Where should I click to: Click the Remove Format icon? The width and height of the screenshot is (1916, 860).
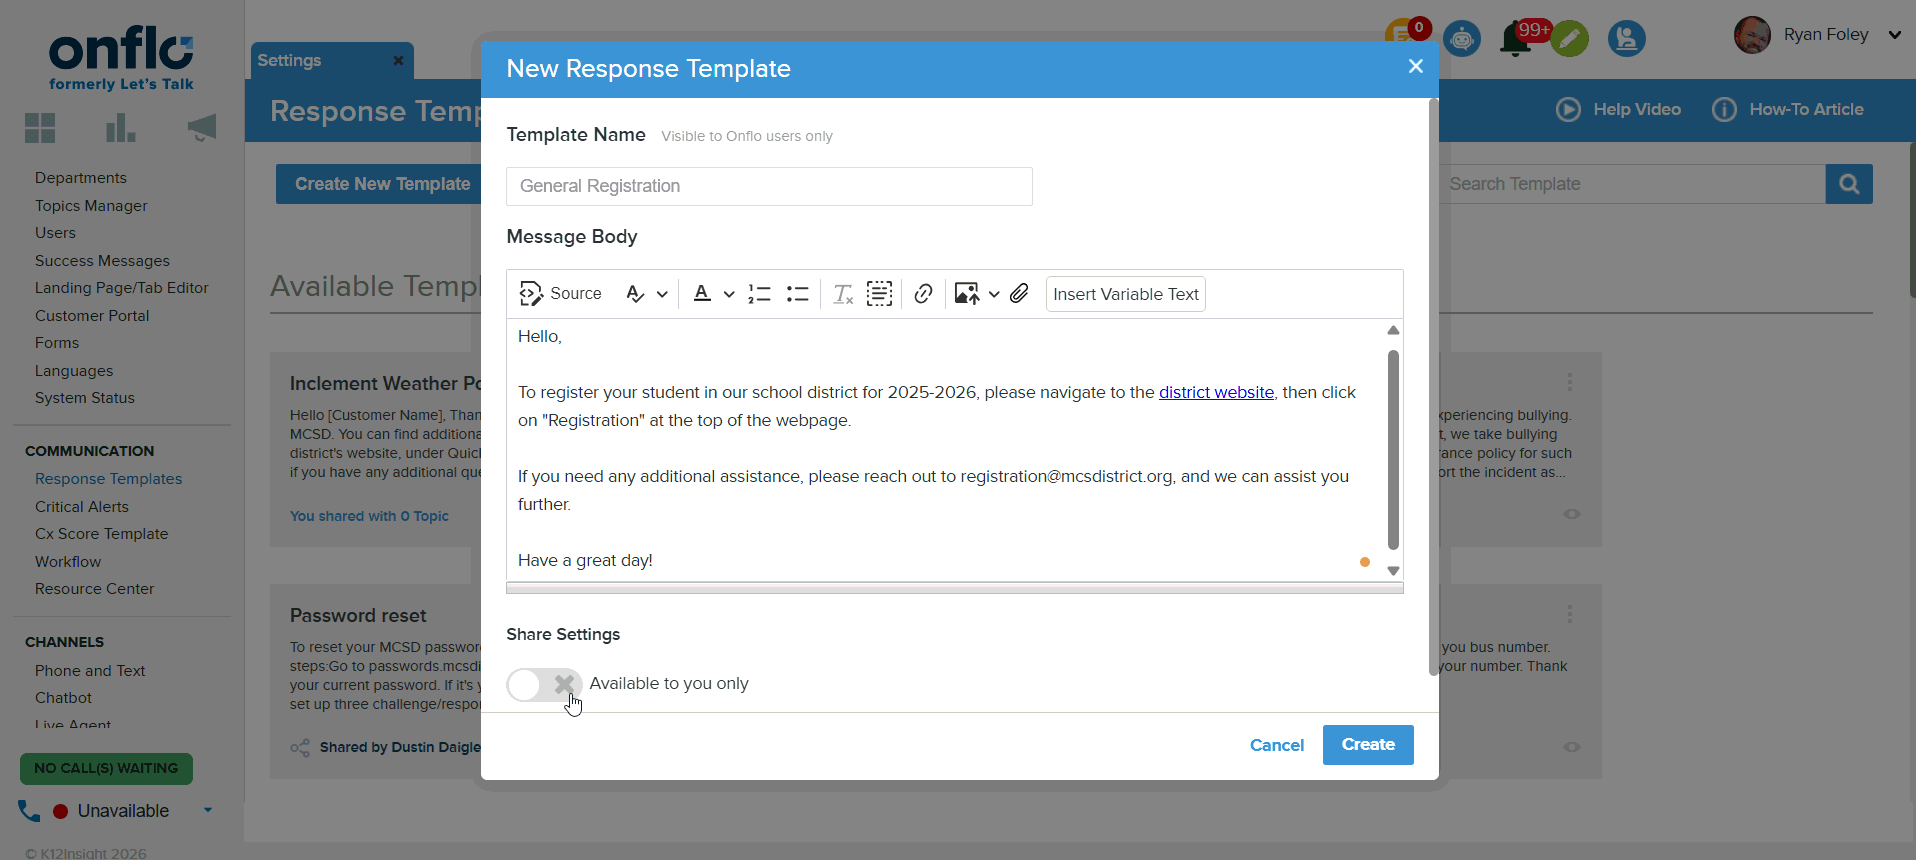(843, 294)
